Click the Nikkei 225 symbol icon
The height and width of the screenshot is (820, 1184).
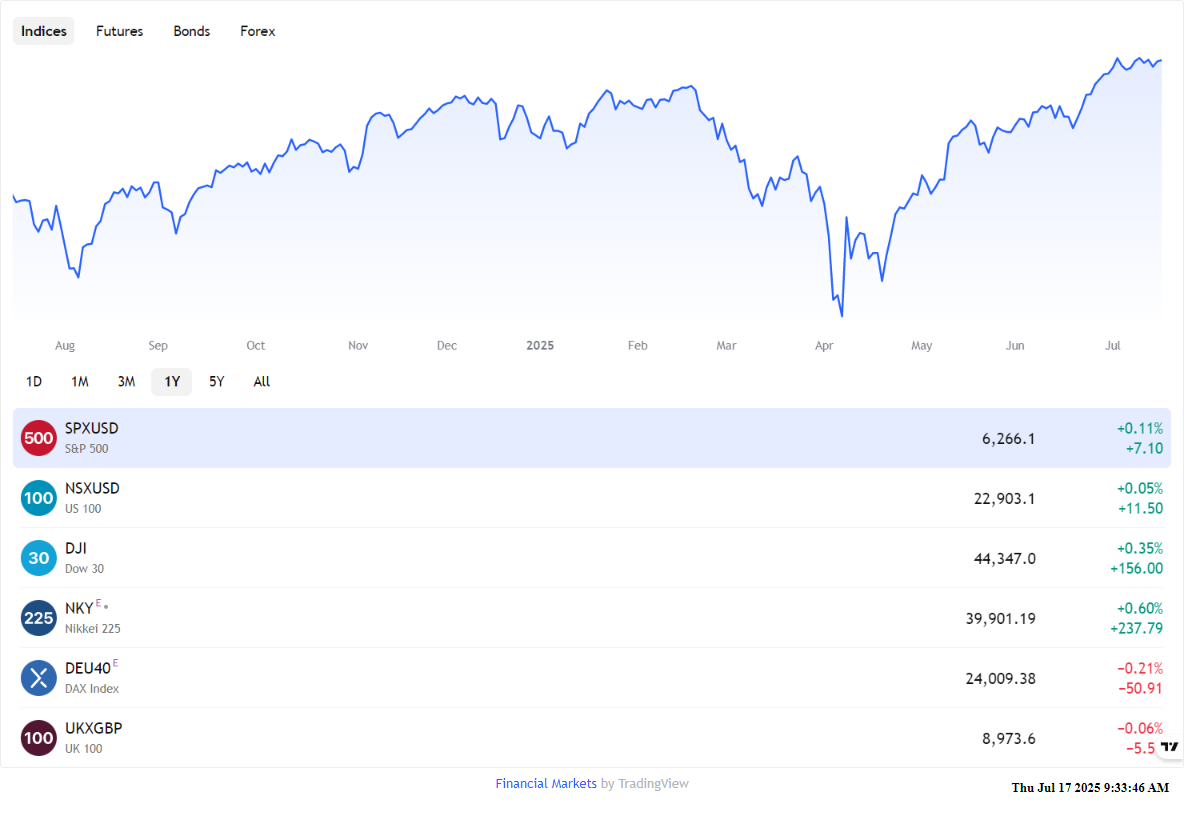(39, 618)
